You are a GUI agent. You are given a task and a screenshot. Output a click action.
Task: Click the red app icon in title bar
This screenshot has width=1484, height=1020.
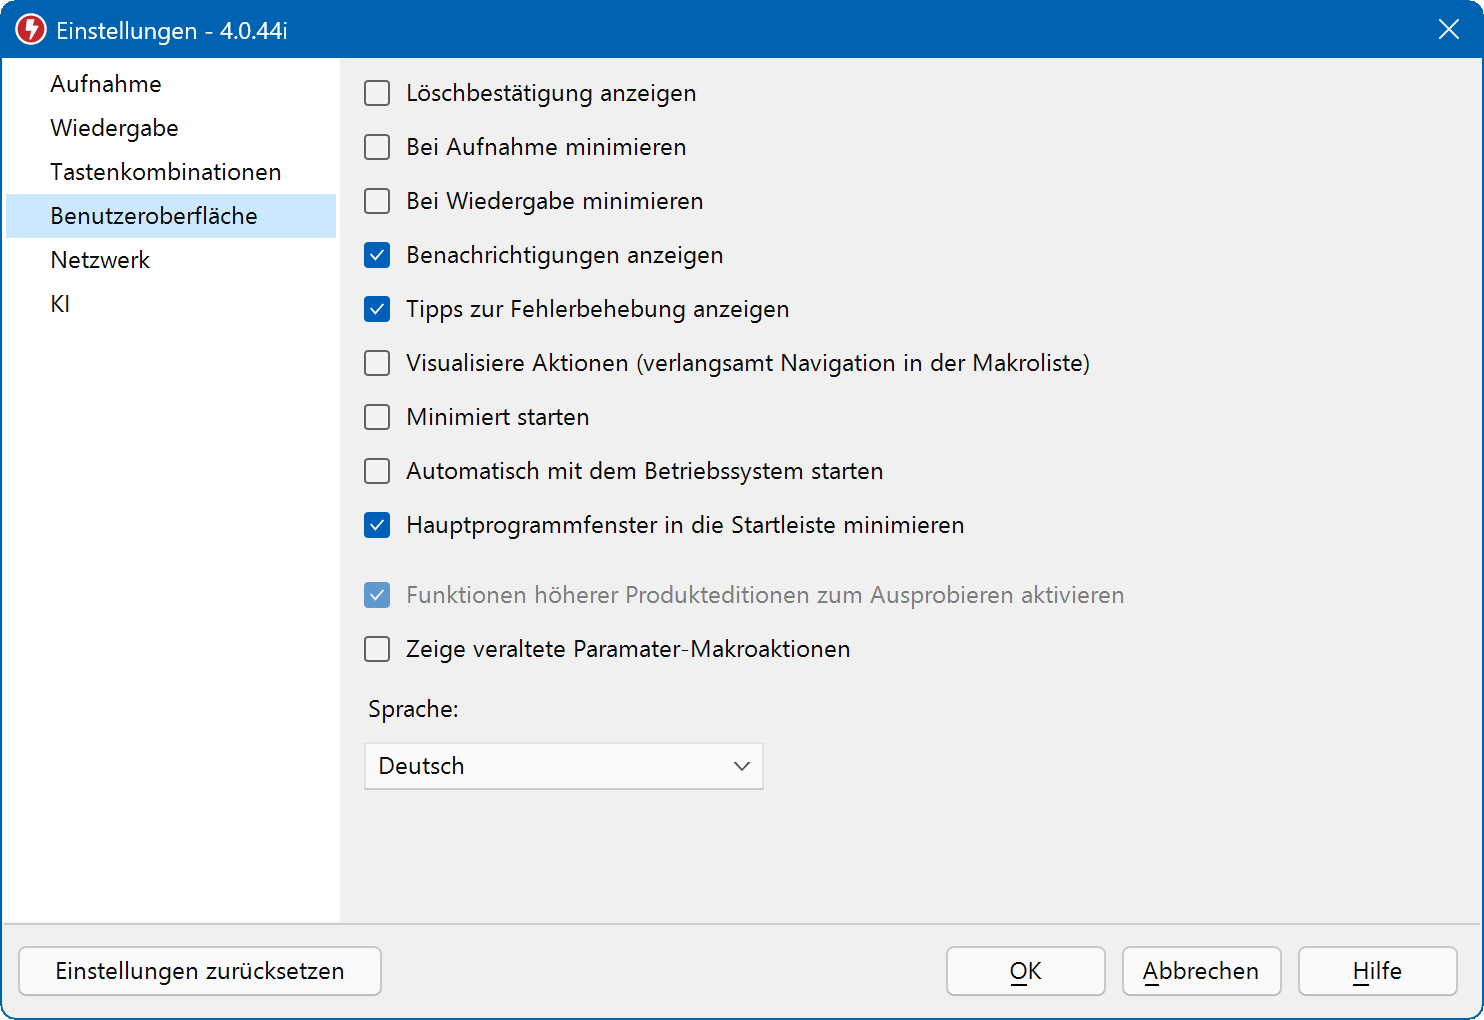(x=31, y=30)
